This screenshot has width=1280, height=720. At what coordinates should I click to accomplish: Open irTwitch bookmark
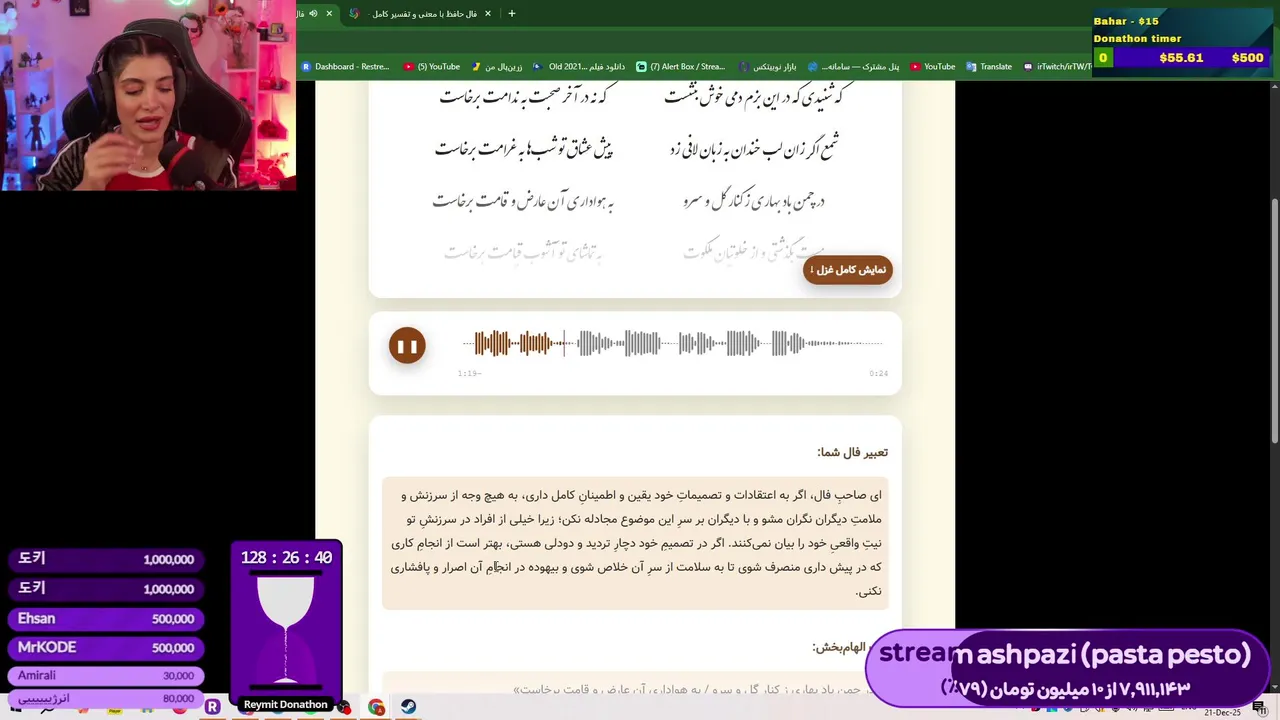[x=1056, y=67]
